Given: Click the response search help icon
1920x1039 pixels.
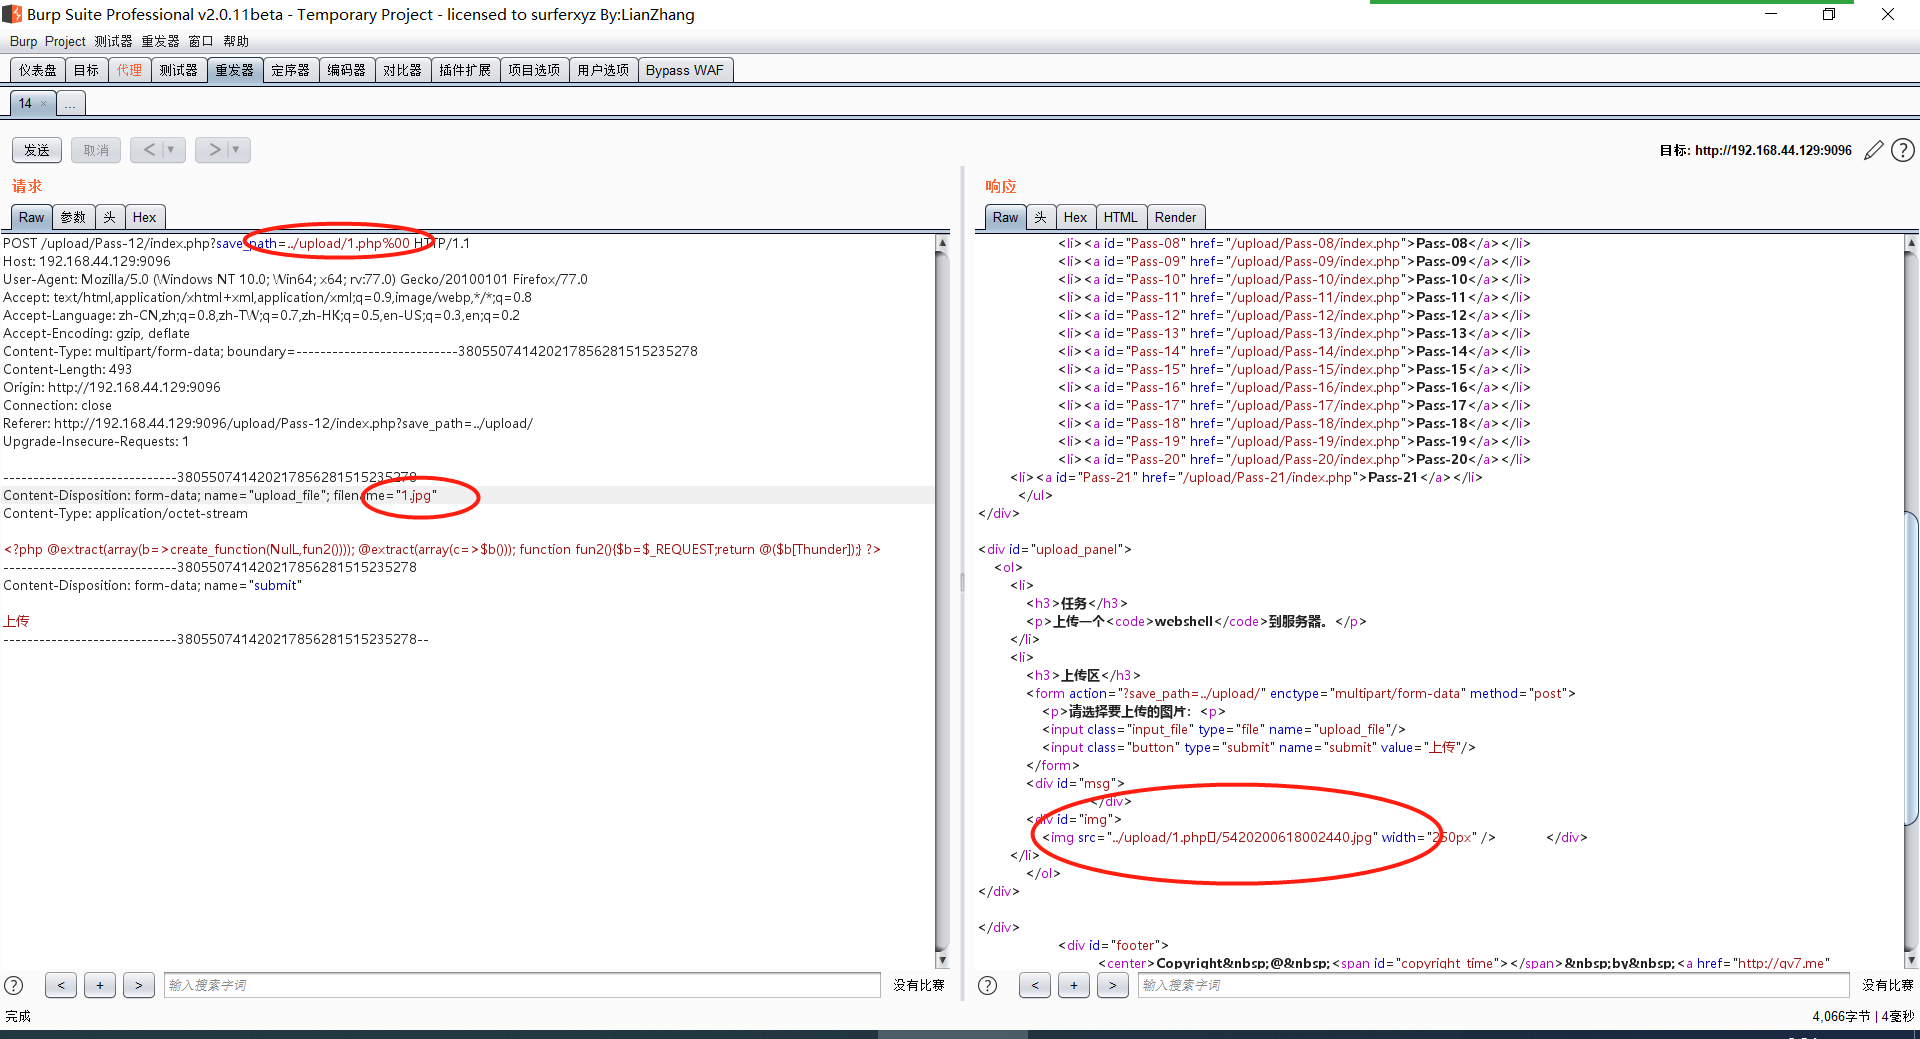Looking at the screenshot, I should click(x=987, y=985).
